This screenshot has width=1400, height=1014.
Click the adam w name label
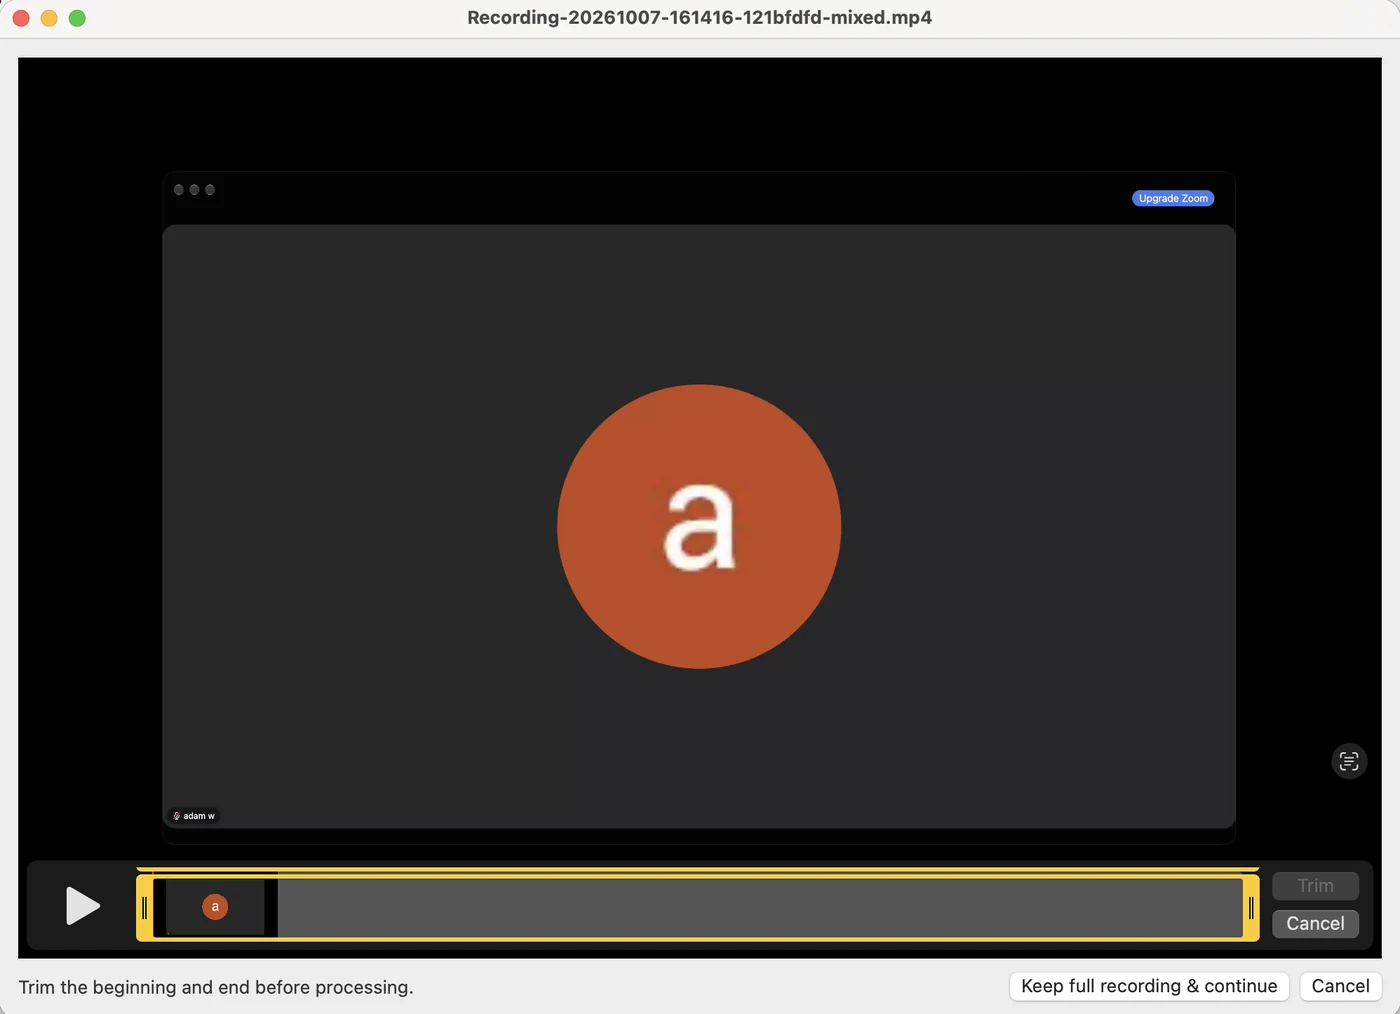click(194, 816)
